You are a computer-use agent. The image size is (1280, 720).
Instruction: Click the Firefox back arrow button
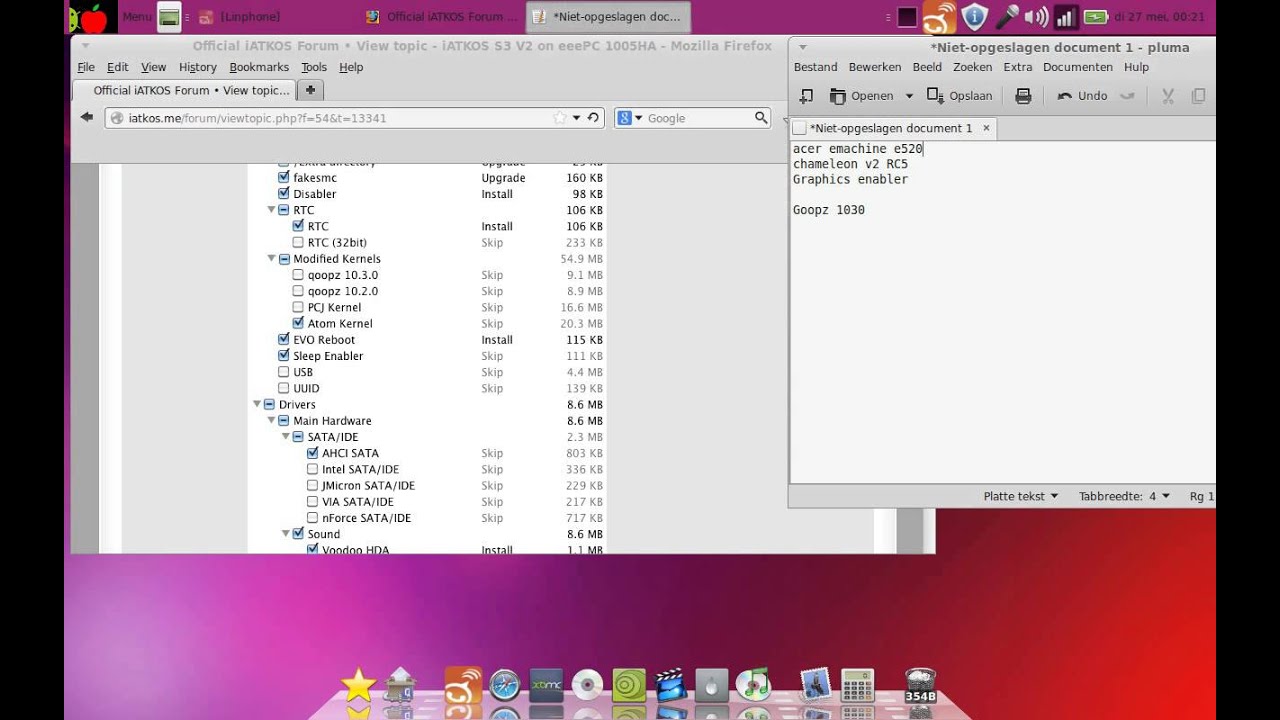[87, 117]
